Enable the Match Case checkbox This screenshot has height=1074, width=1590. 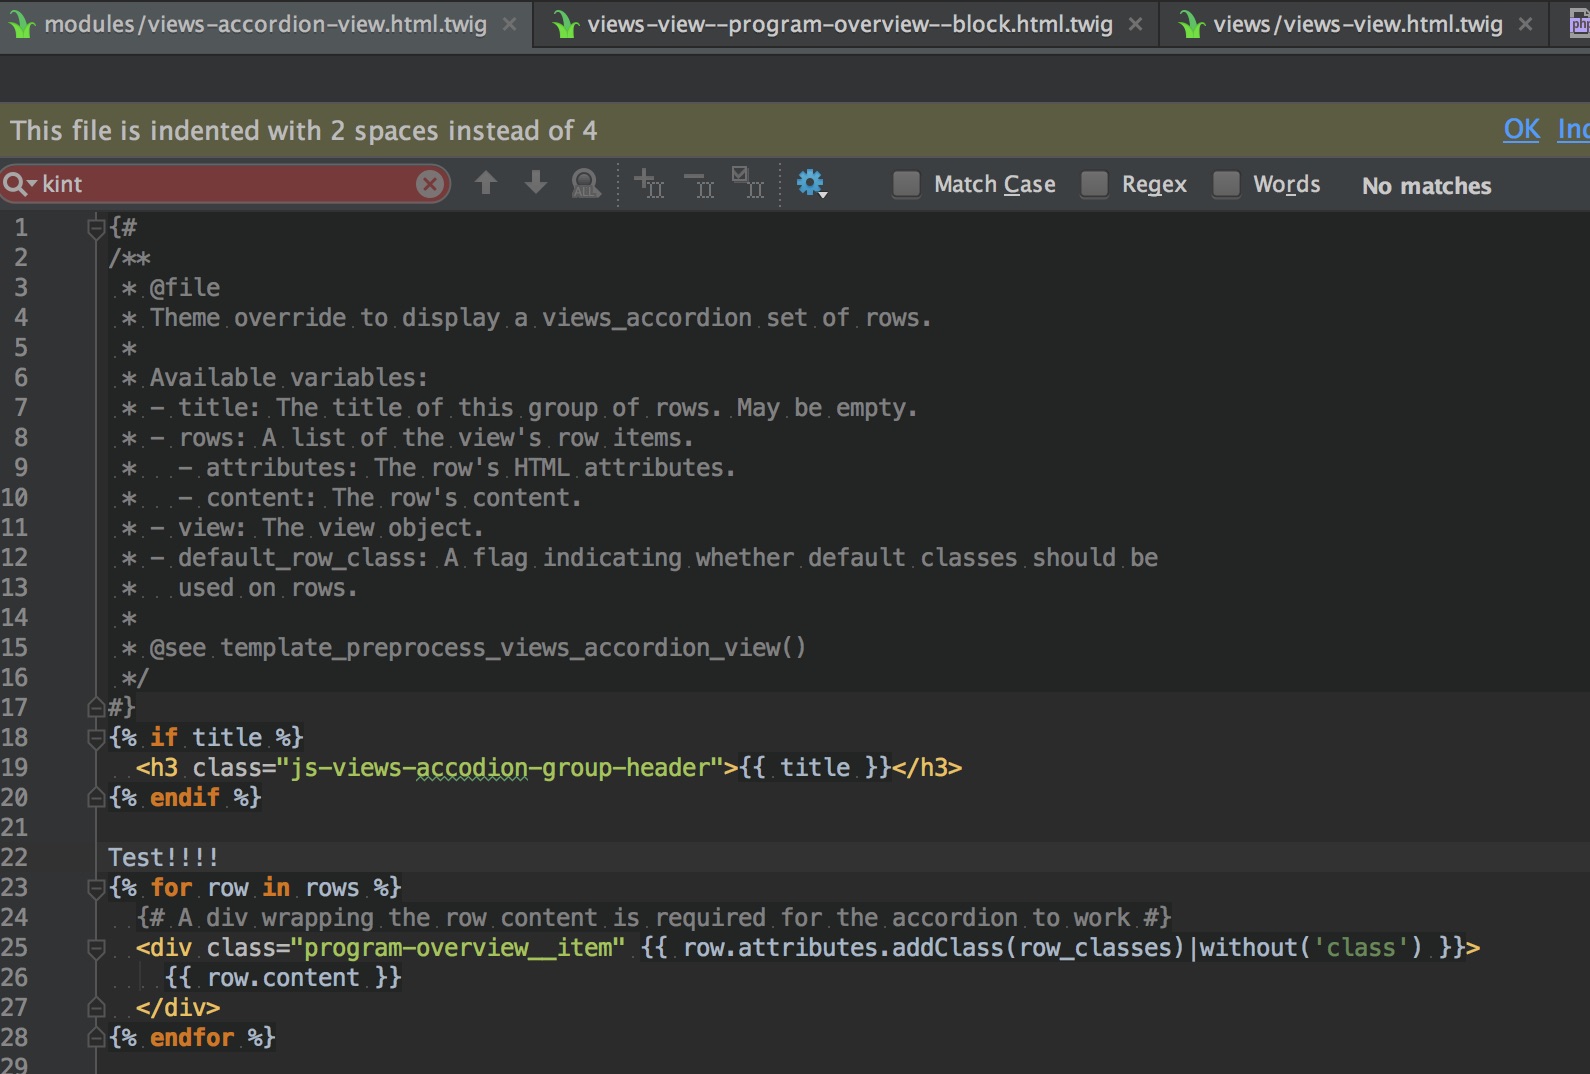(907, 184)
